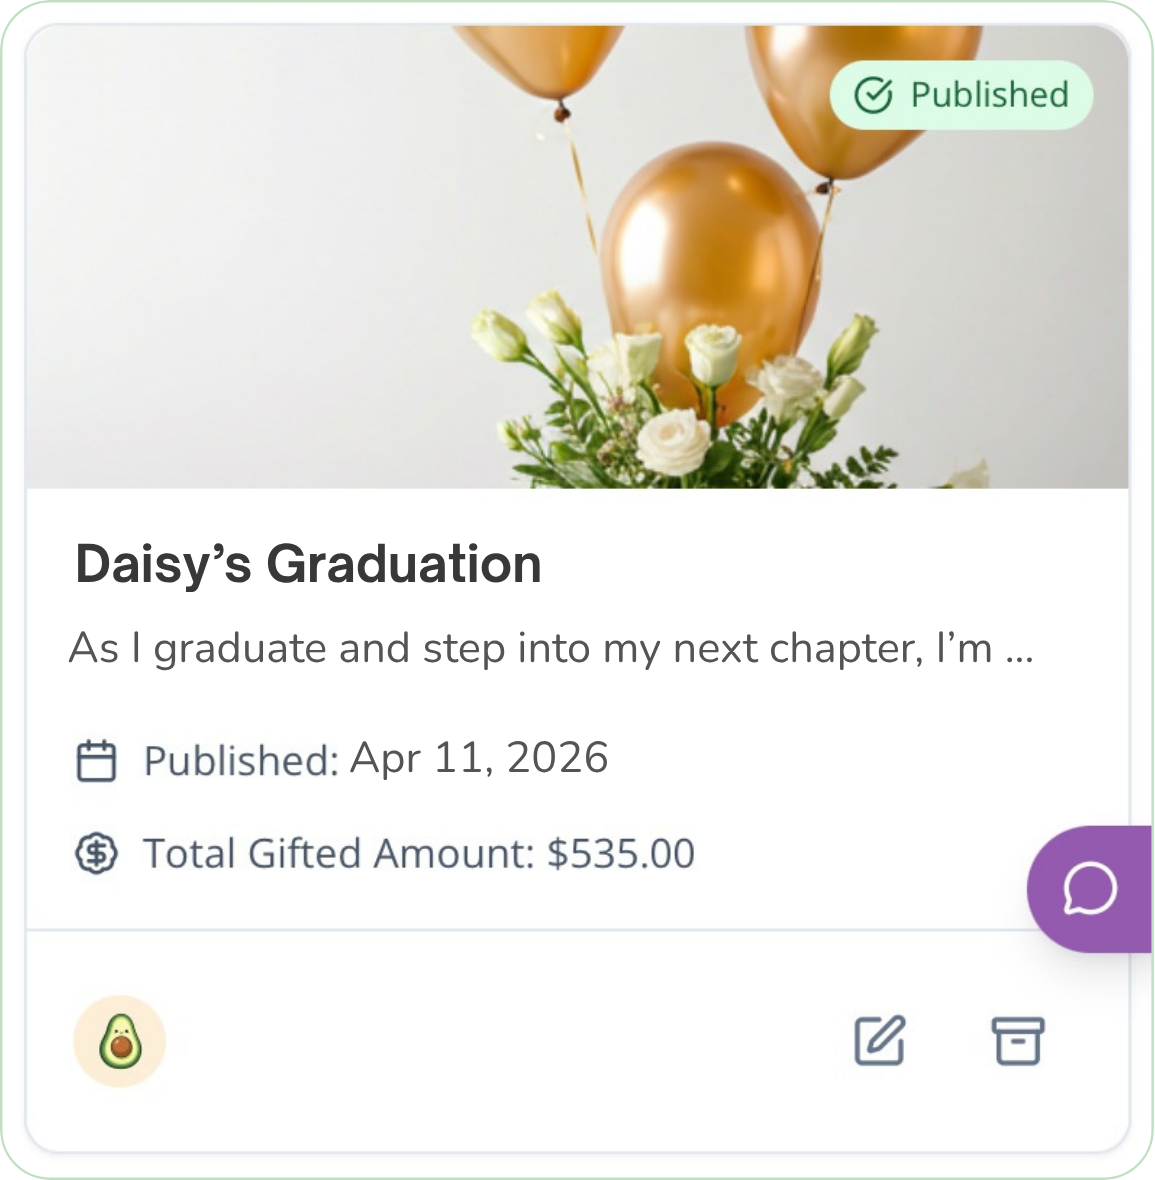
Task: Archive the Daisy's Graduation card
Action: (x=1017, y=1041)
